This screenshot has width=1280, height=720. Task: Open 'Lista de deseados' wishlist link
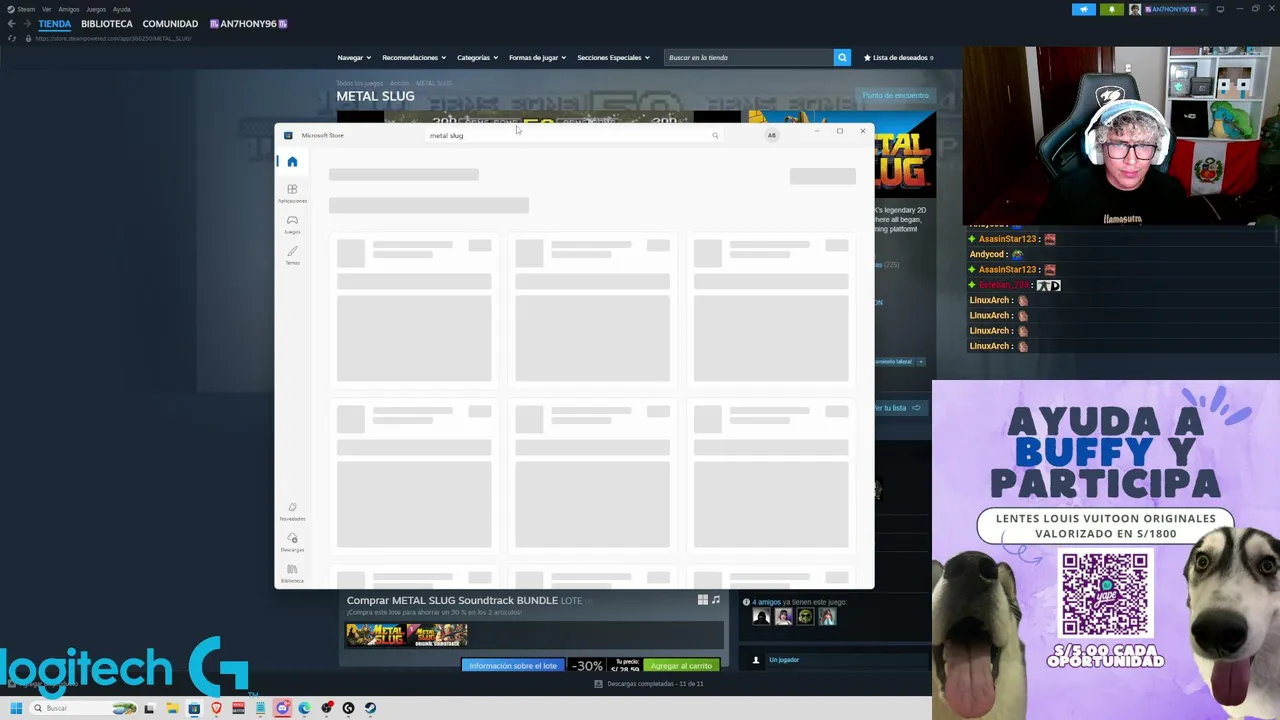tap(898, 57)
